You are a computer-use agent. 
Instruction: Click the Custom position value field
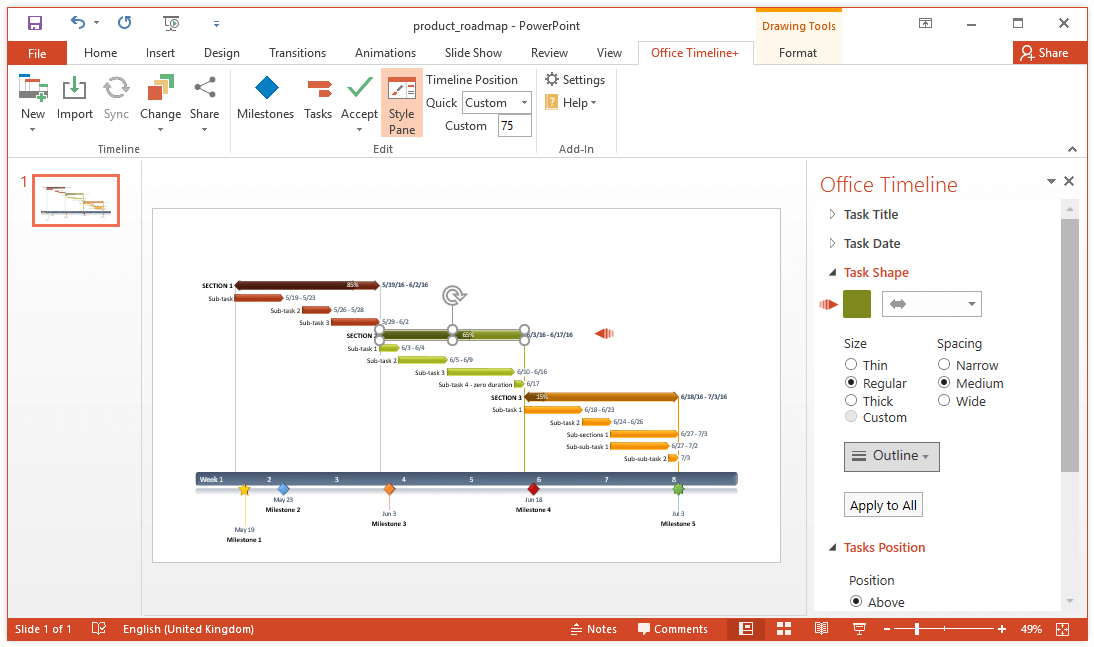coord(514,126)
